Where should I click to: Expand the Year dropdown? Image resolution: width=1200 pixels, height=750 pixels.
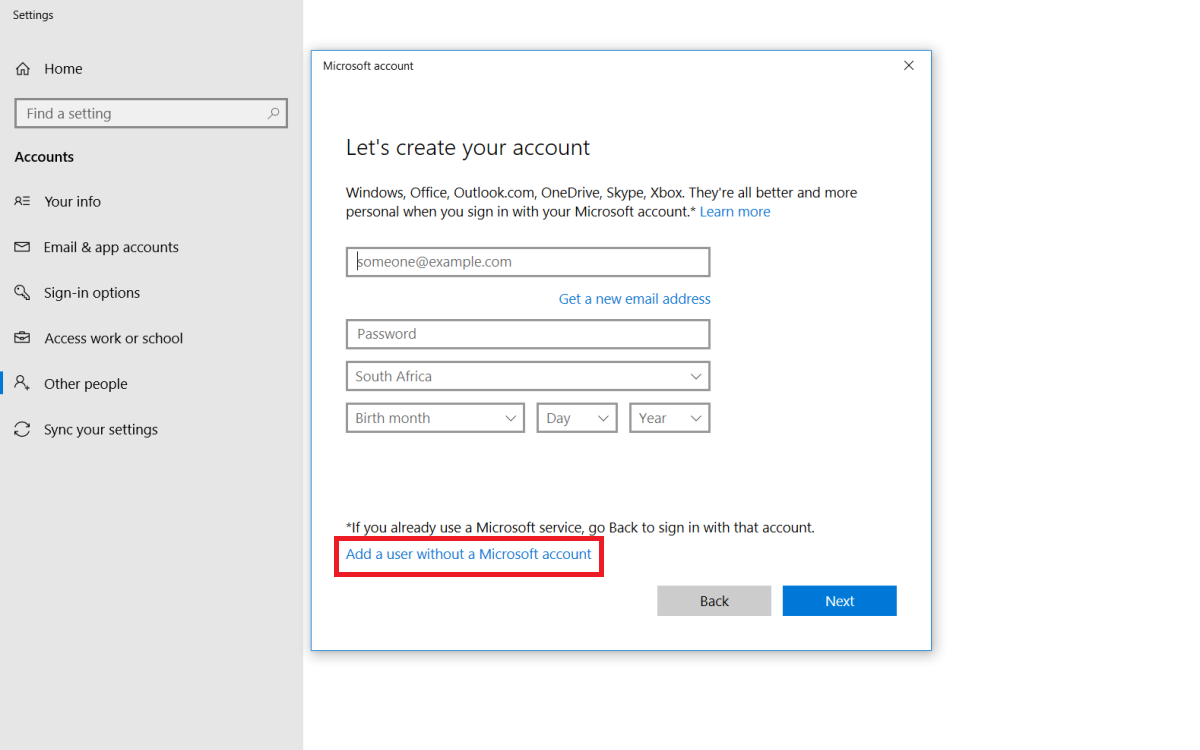point(669,418)
